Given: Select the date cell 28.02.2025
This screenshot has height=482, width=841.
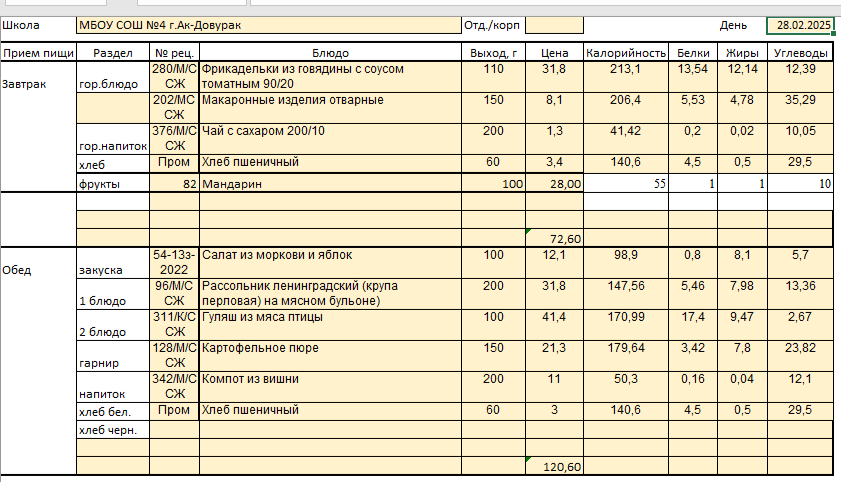Looking at the screenshot, I should click(800, 25).
